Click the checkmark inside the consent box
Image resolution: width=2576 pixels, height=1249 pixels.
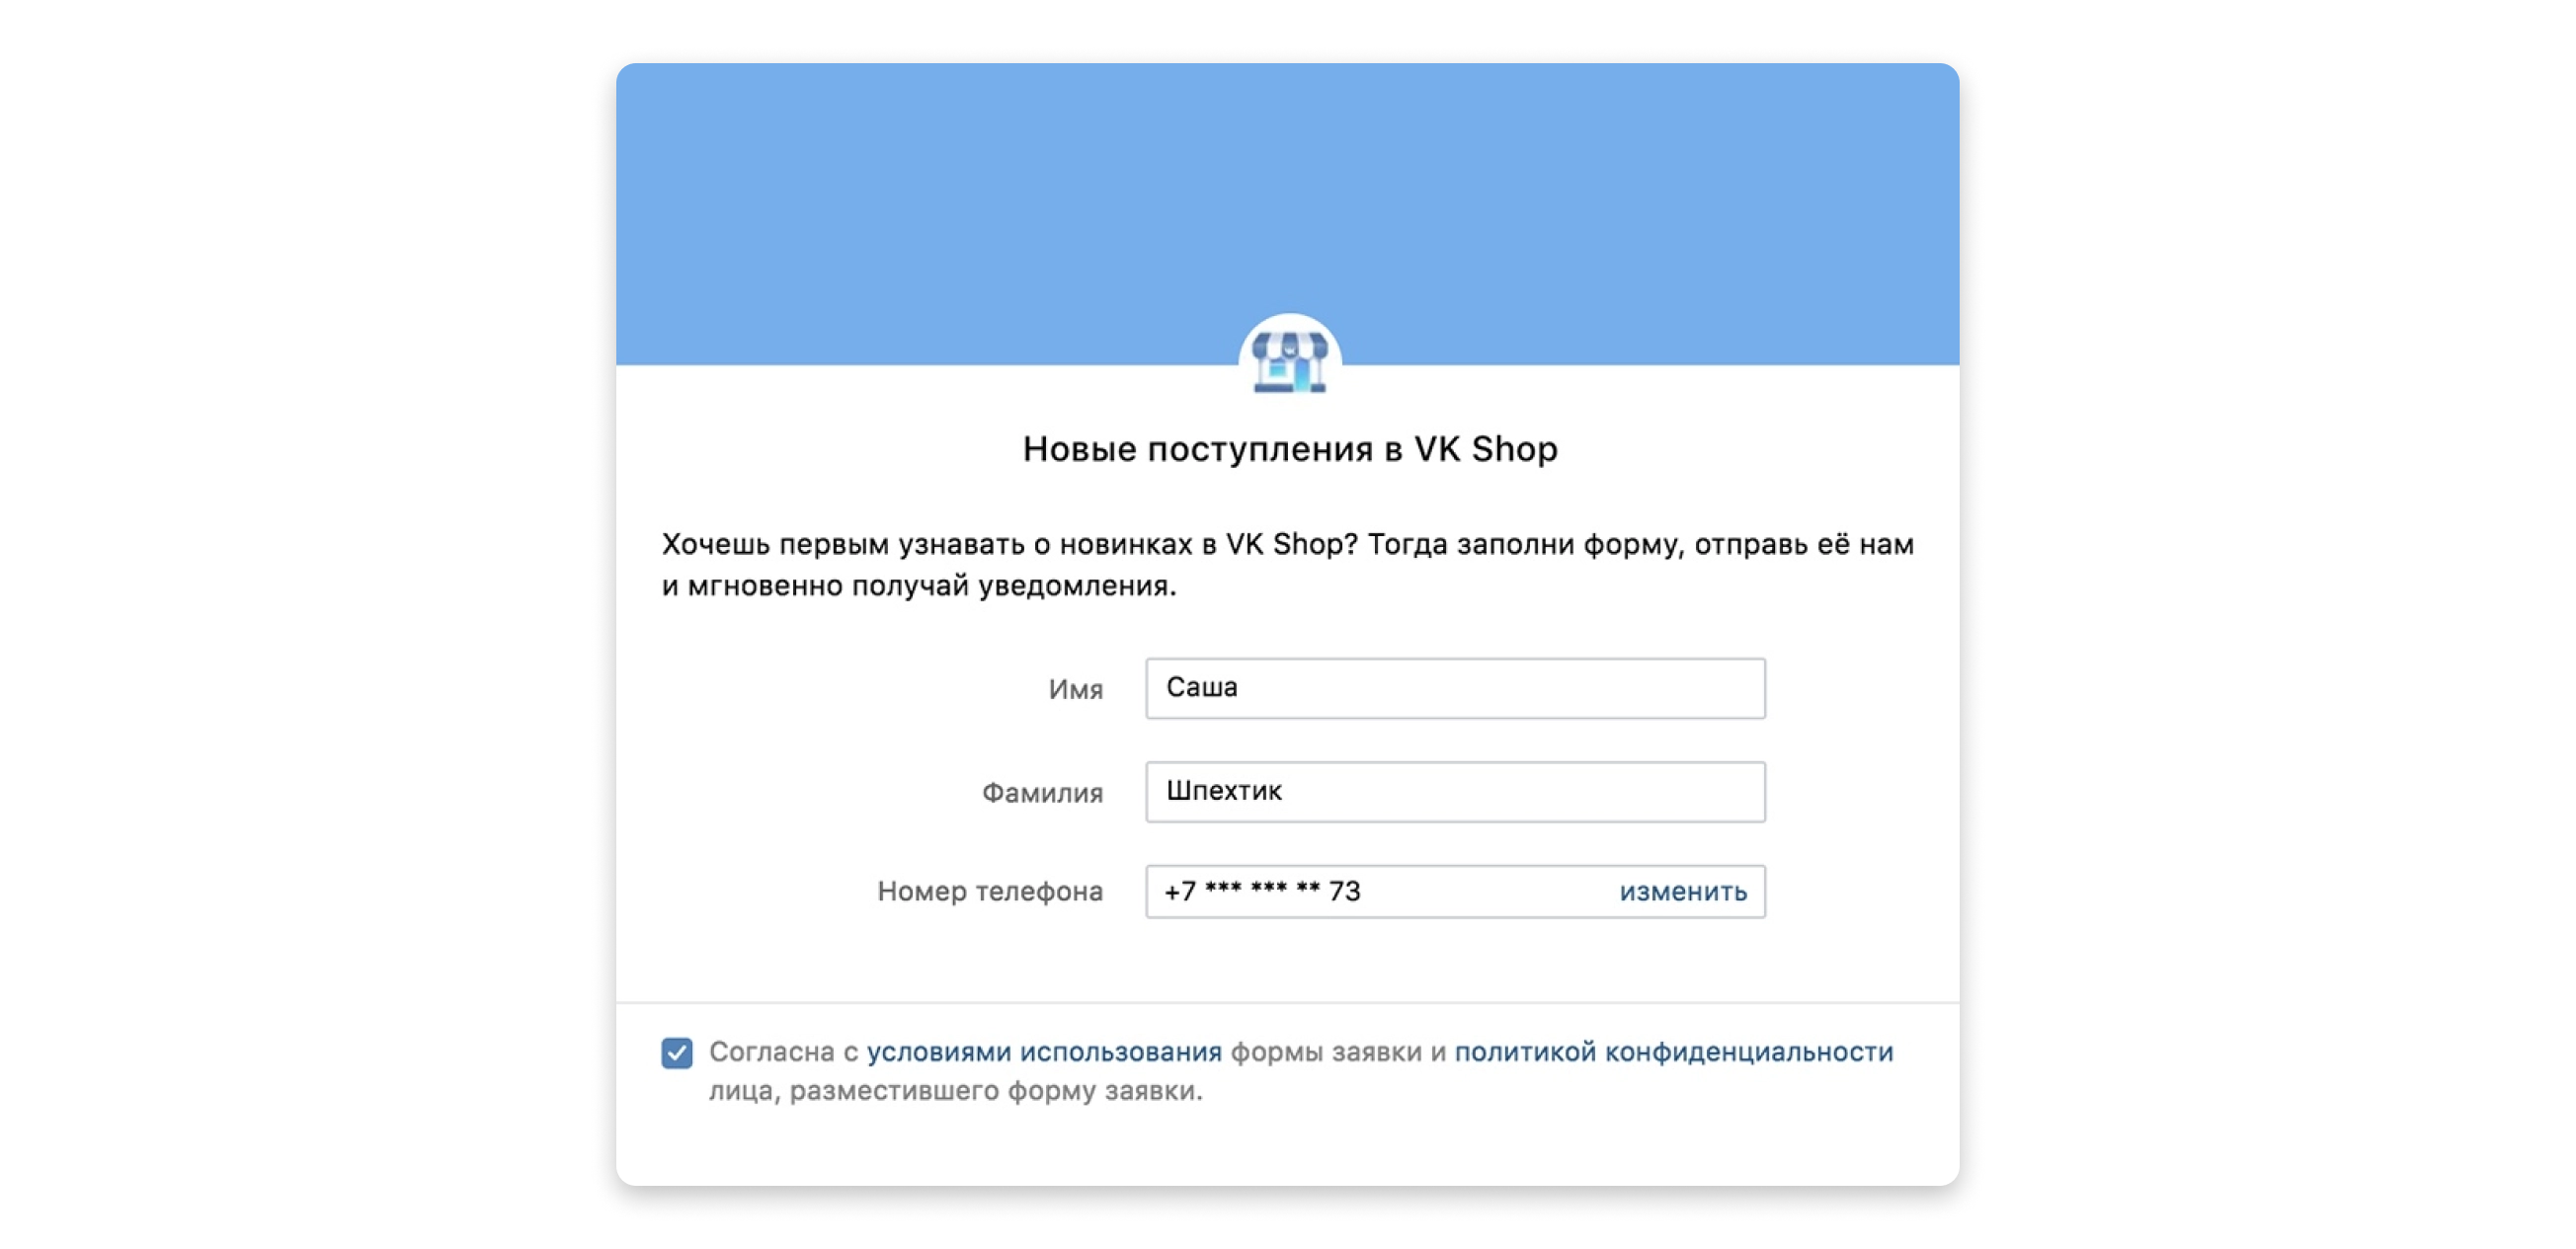point(678,1051)
